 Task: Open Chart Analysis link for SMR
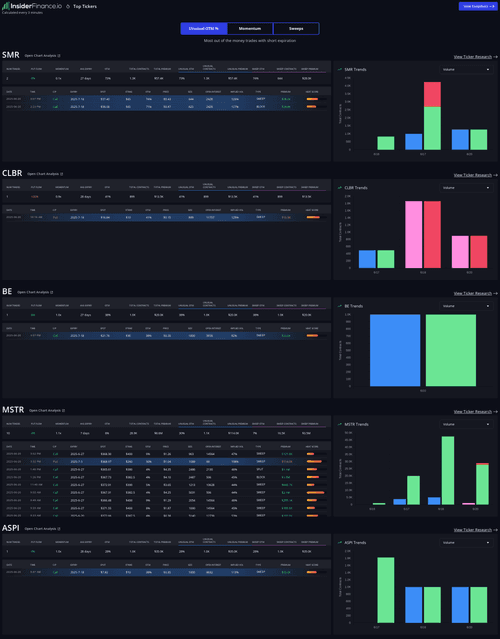(40, 56)
